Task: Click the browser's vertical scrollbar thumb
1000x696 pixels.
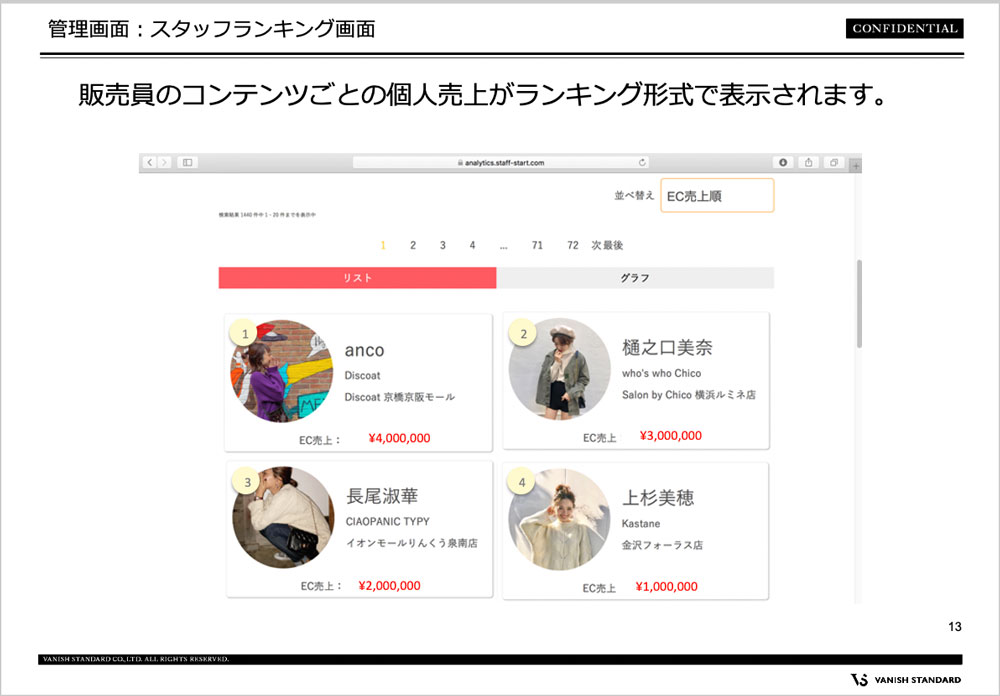Action: click(859, 304)
